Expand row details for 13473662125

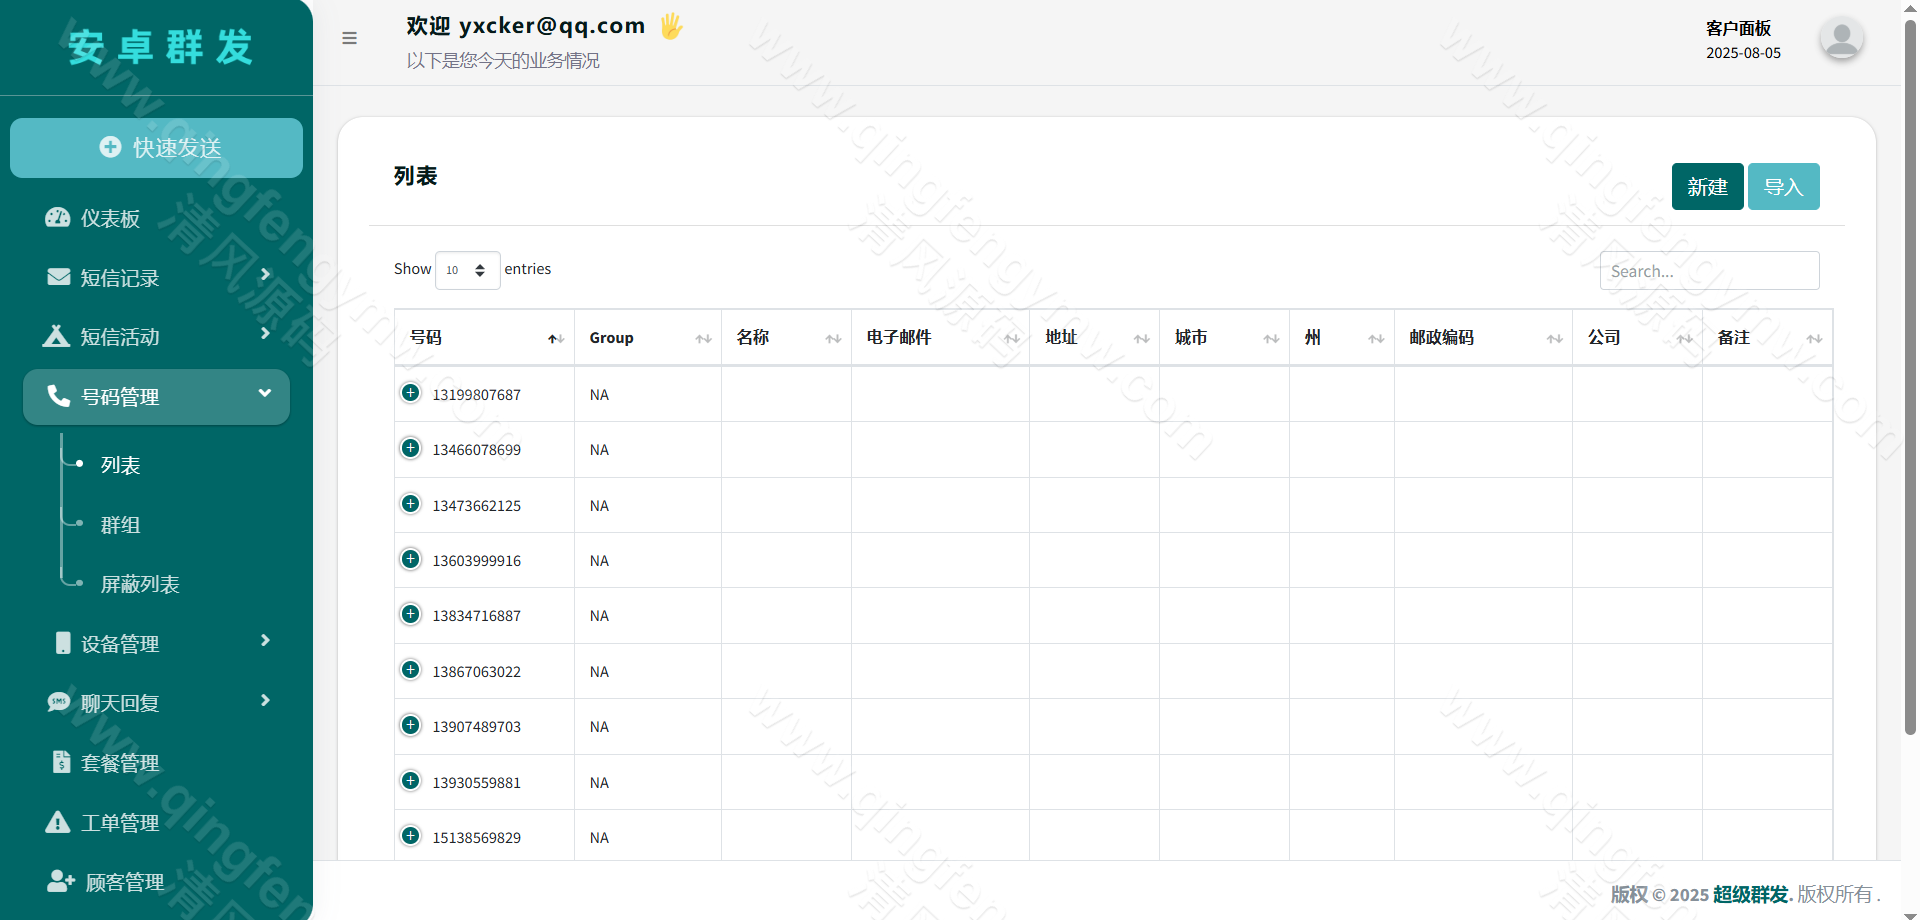pos(410,504)
